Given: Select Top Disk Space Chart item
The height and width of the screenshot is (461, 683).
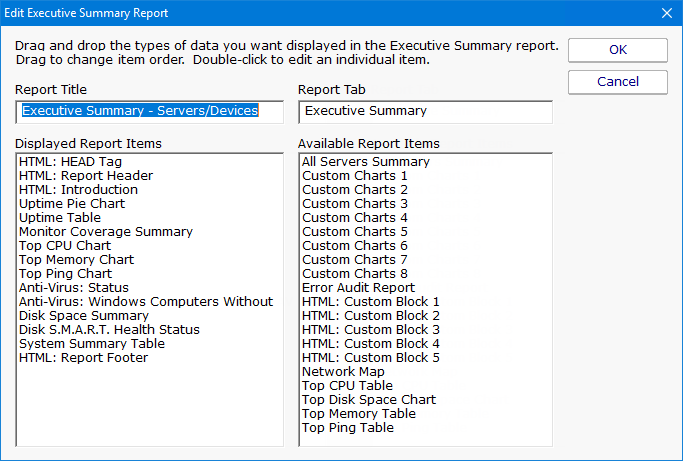Looking at the screenshot, I should [x=369, y=400].
